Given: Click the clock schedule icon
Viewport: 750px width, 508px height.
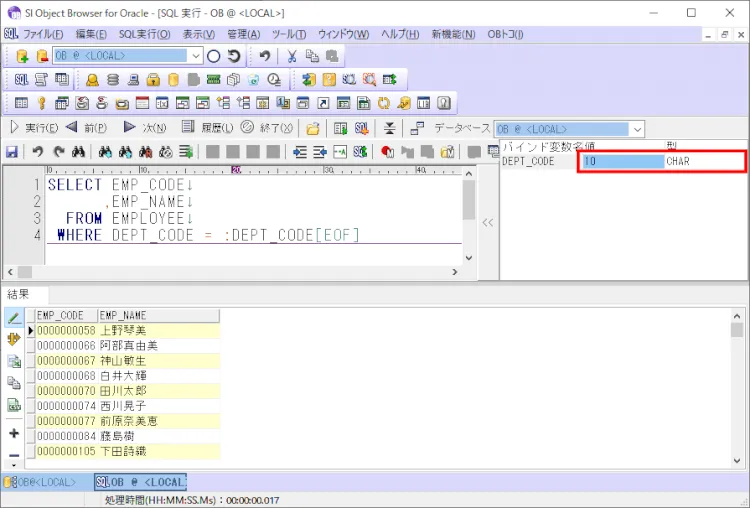Looking at the screenshot, I should (274, 79).
